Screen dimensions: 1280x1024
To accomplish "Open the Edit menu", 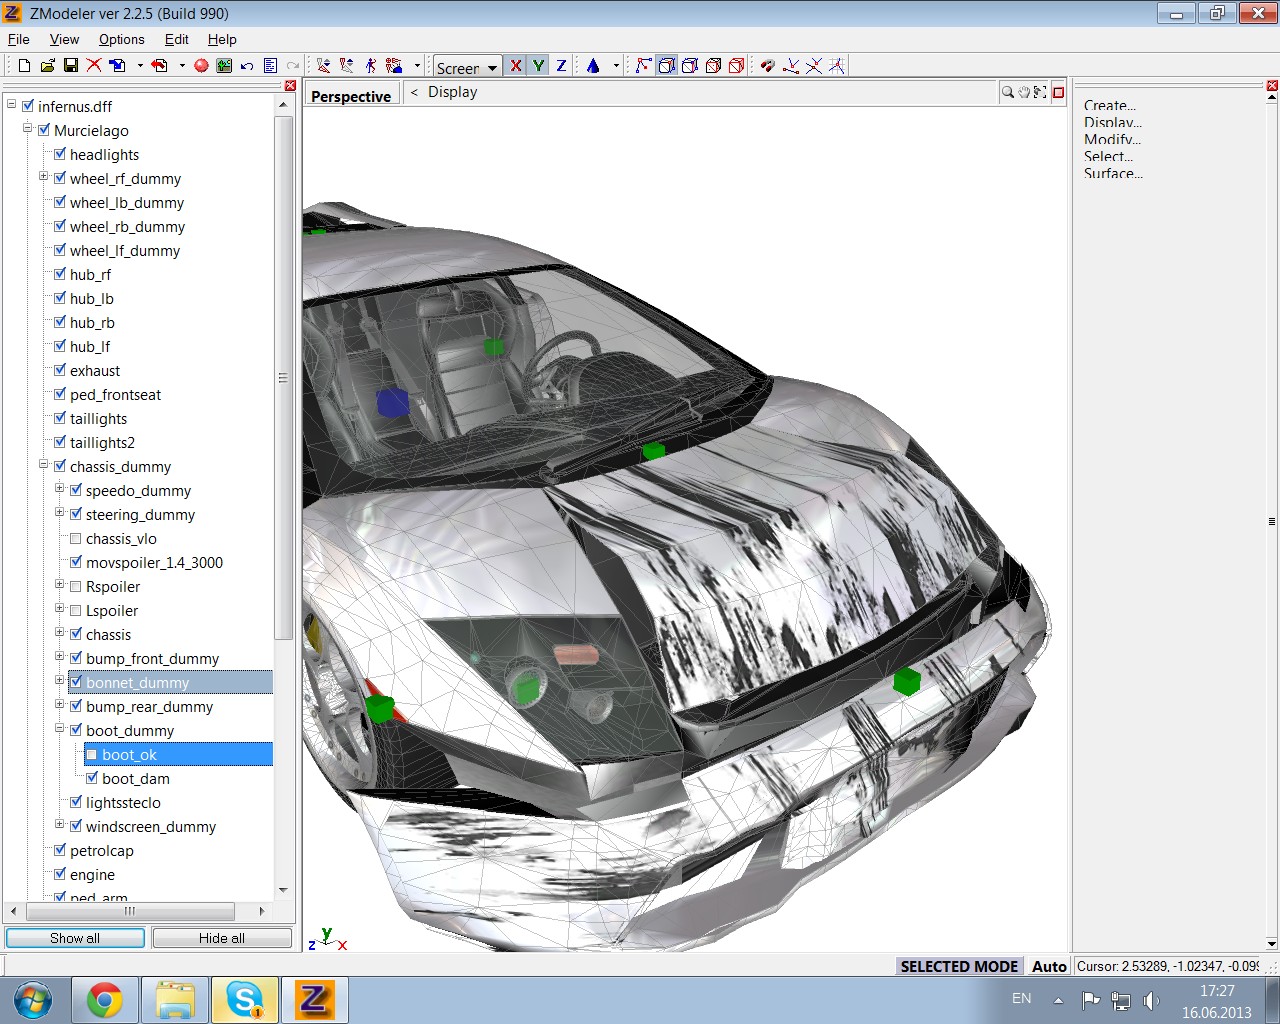I will [x=177, y=39].
